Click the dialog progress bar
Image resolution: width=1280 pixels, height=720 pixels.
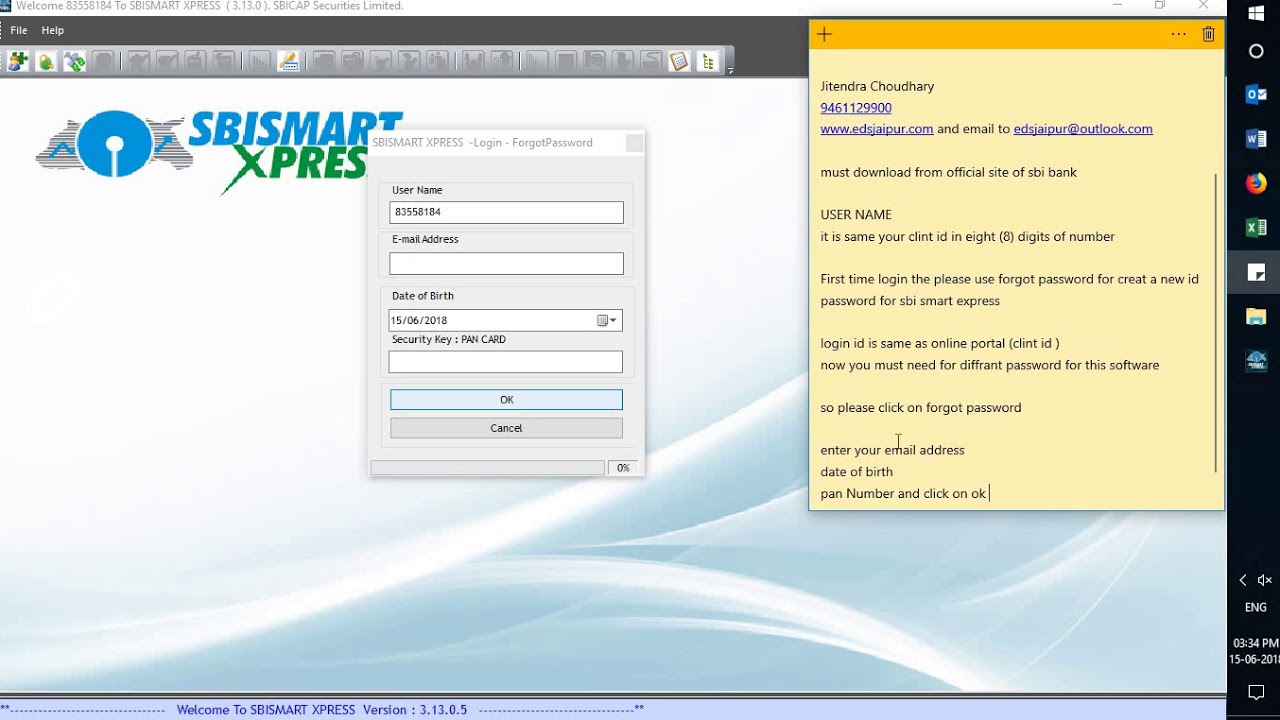(x=487, y=468)
